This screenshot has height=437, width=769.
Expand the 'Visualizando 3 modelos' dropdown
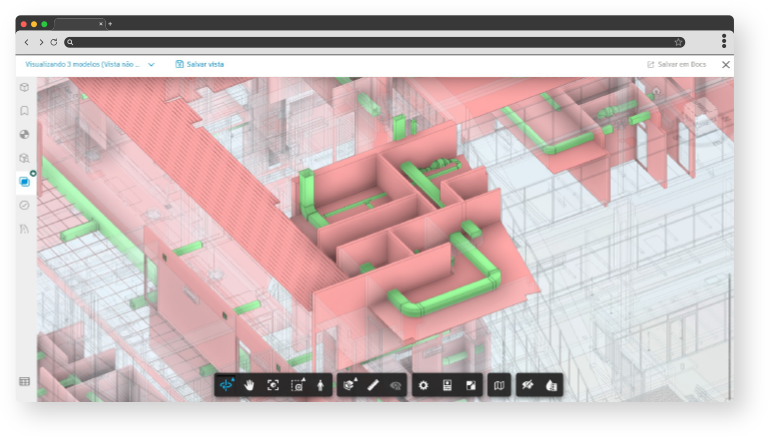(151, 64)
